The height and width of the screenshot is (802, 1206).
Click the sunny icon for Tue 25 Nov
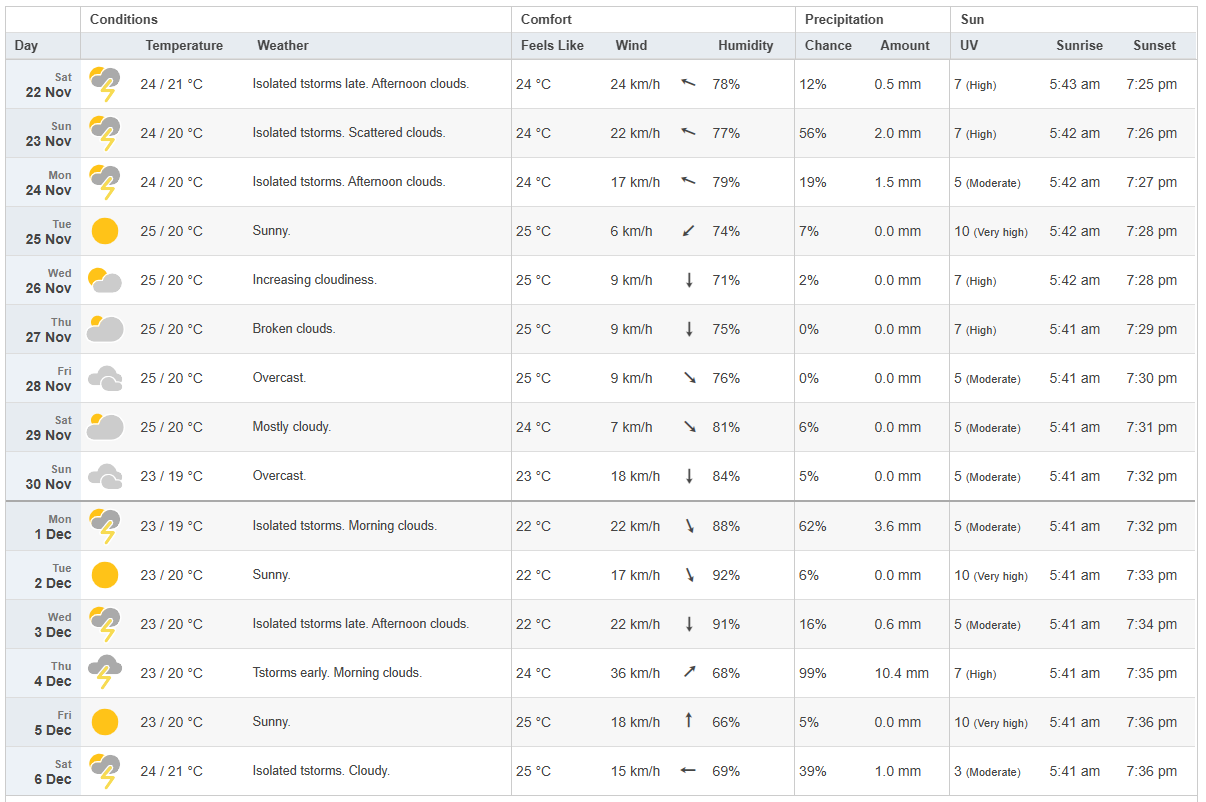coord(105,231)
